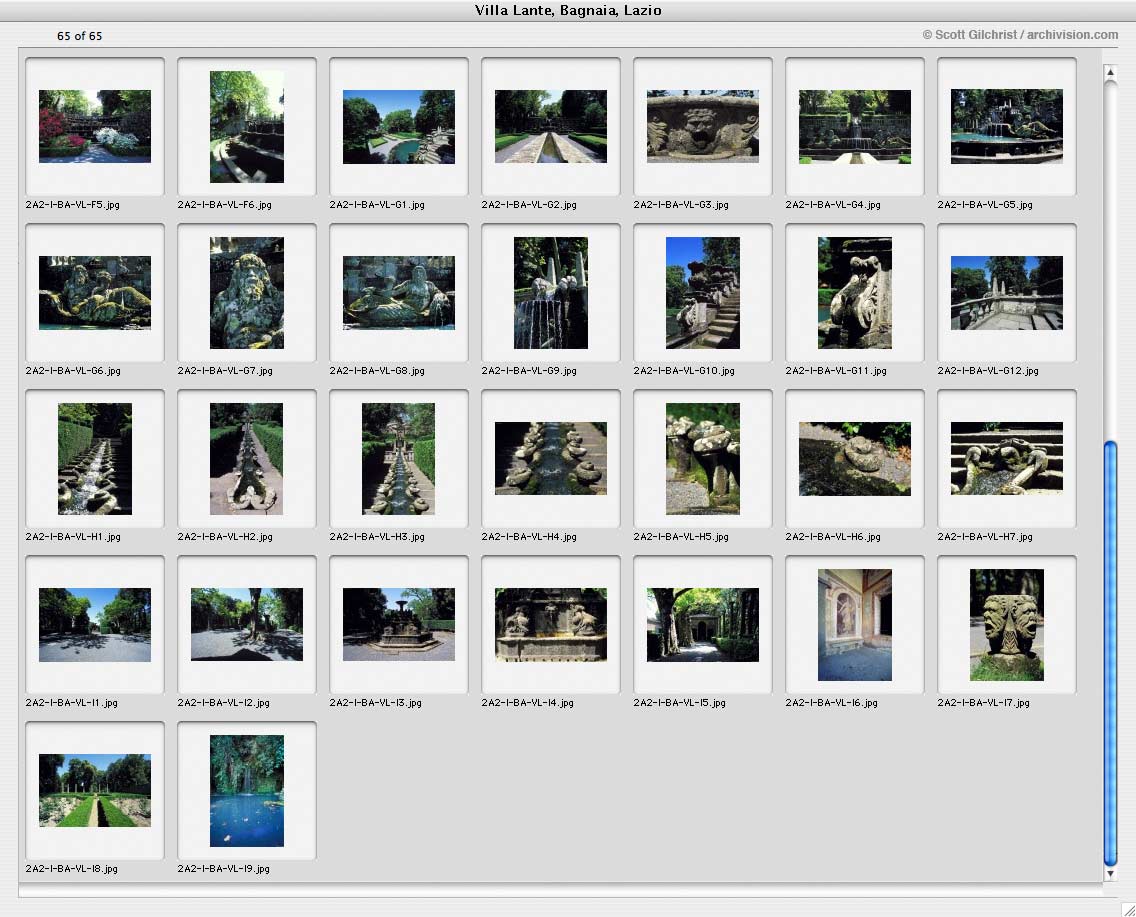The image size is (1136, 917).
Task: Choose the 2A2-I-BA-VL-G7.jpg bearded statue thumbnail
Action: coord(247,293)
